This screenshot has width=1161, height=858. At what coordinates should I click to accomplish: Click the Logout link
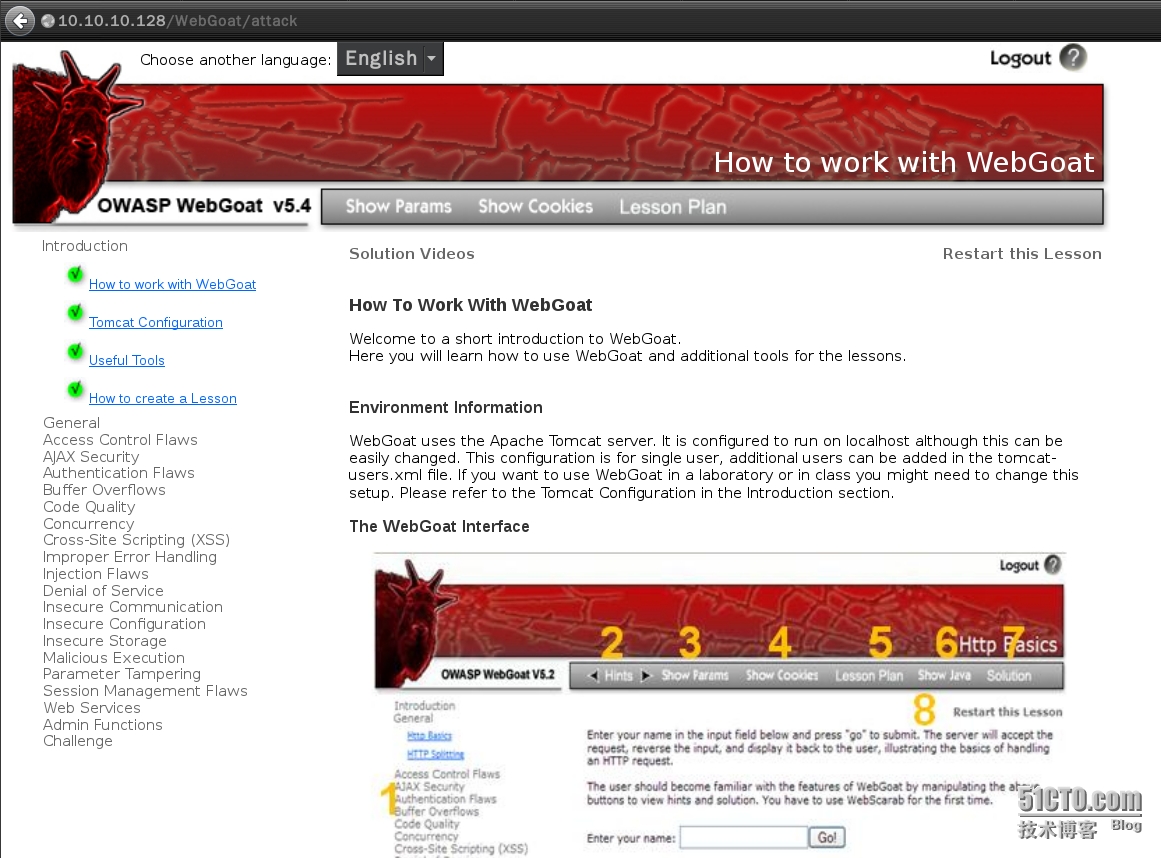tap(1020, 58)
